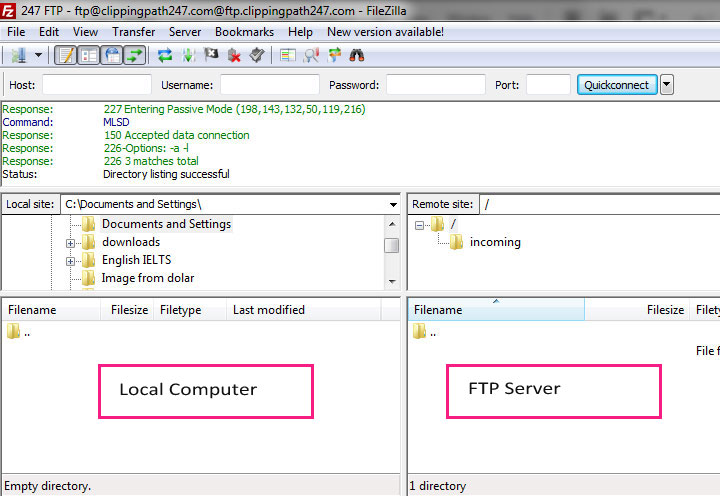Sort local files by Filetype column
The height and width of the screenshot is (496, 720).
pos(190,310)
